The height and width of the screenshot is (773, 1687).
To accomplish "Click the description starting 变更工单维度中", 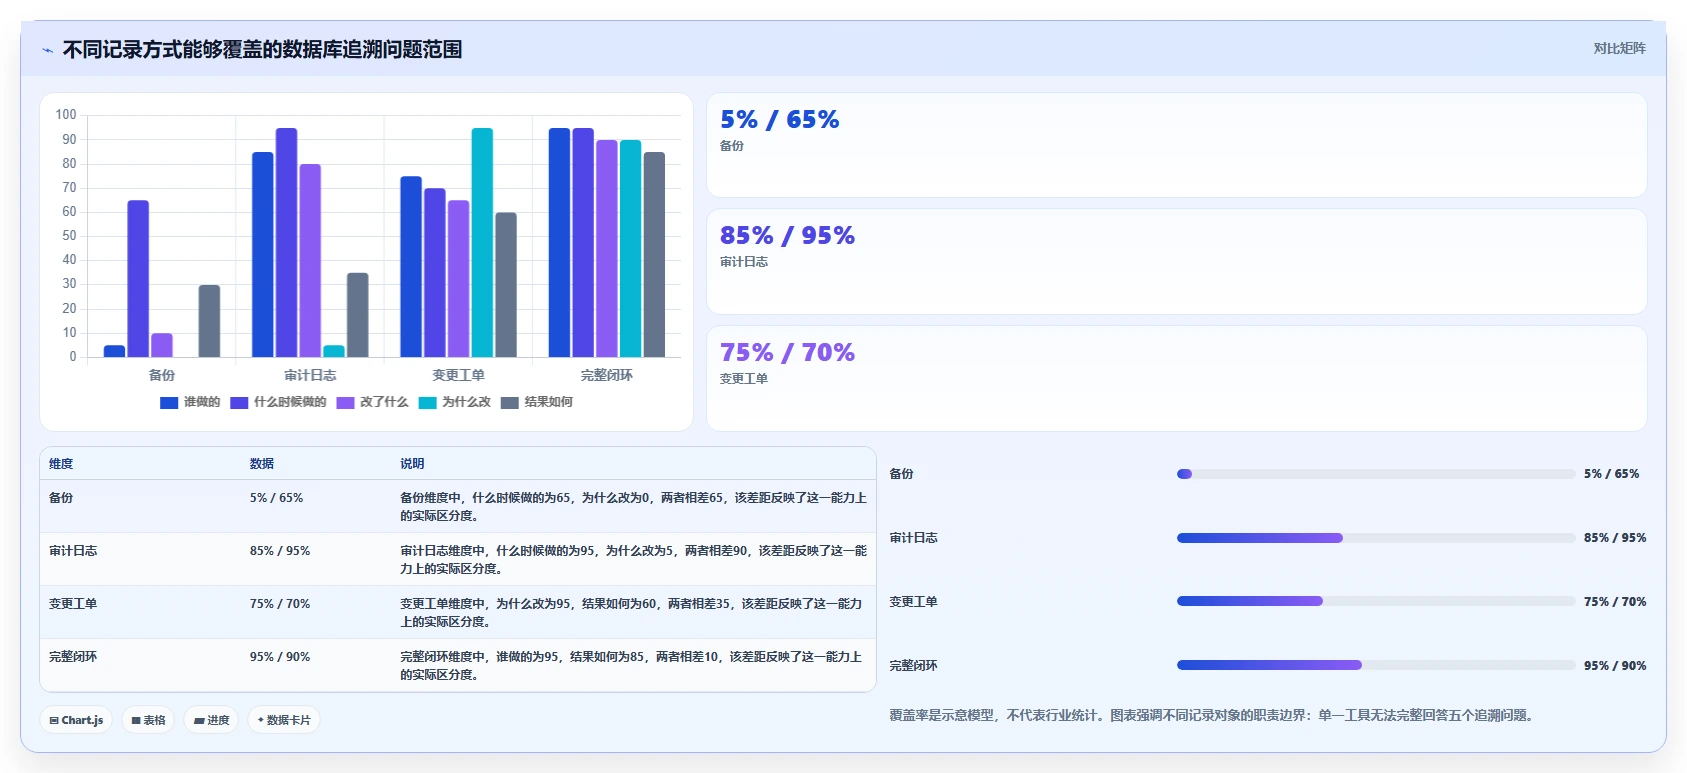I will pyautogui.click(x=633, y=613).
